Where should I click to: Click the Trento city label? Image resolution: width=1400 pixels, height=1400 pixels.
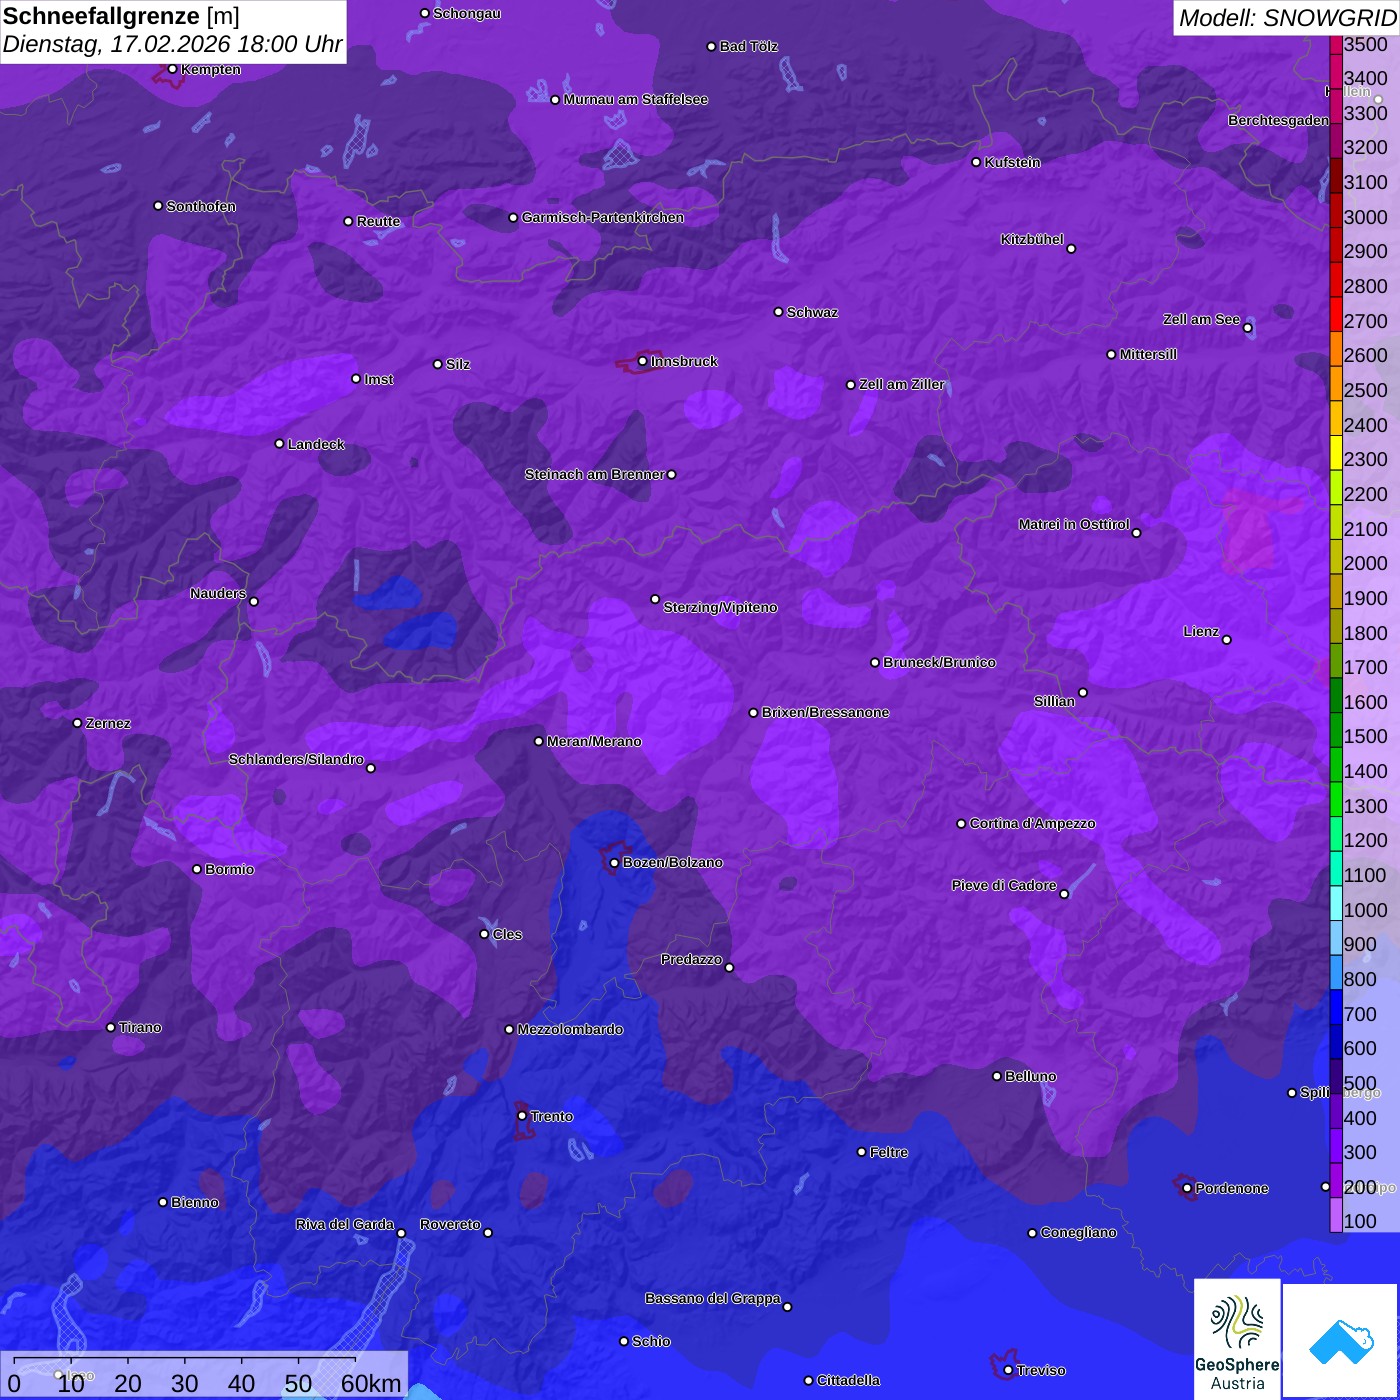pyautogui.click(x=551, y=1116)
